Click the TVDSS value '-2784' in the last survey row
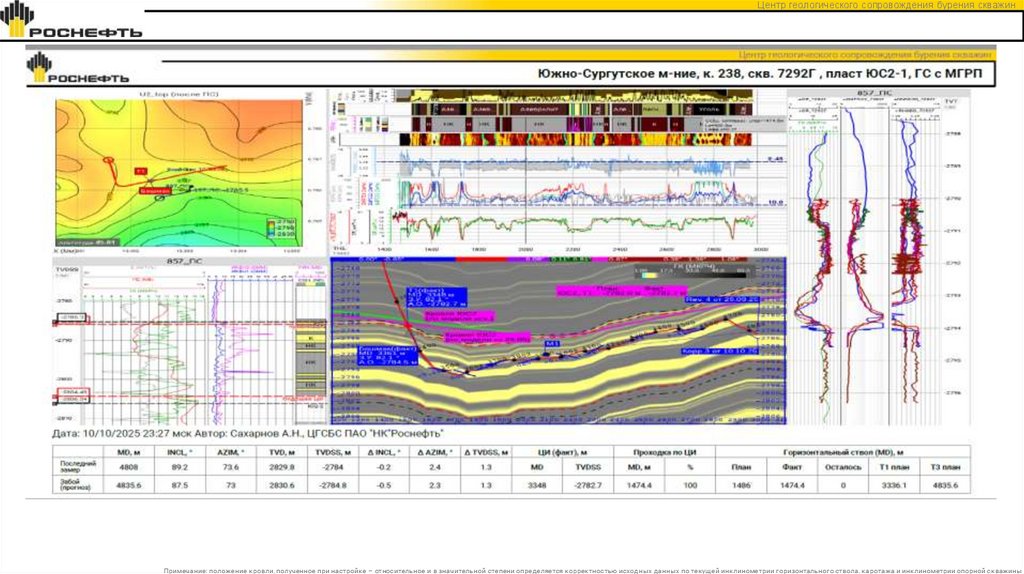The width and height of the screenshot is (1024, 574). pos(333,468)
